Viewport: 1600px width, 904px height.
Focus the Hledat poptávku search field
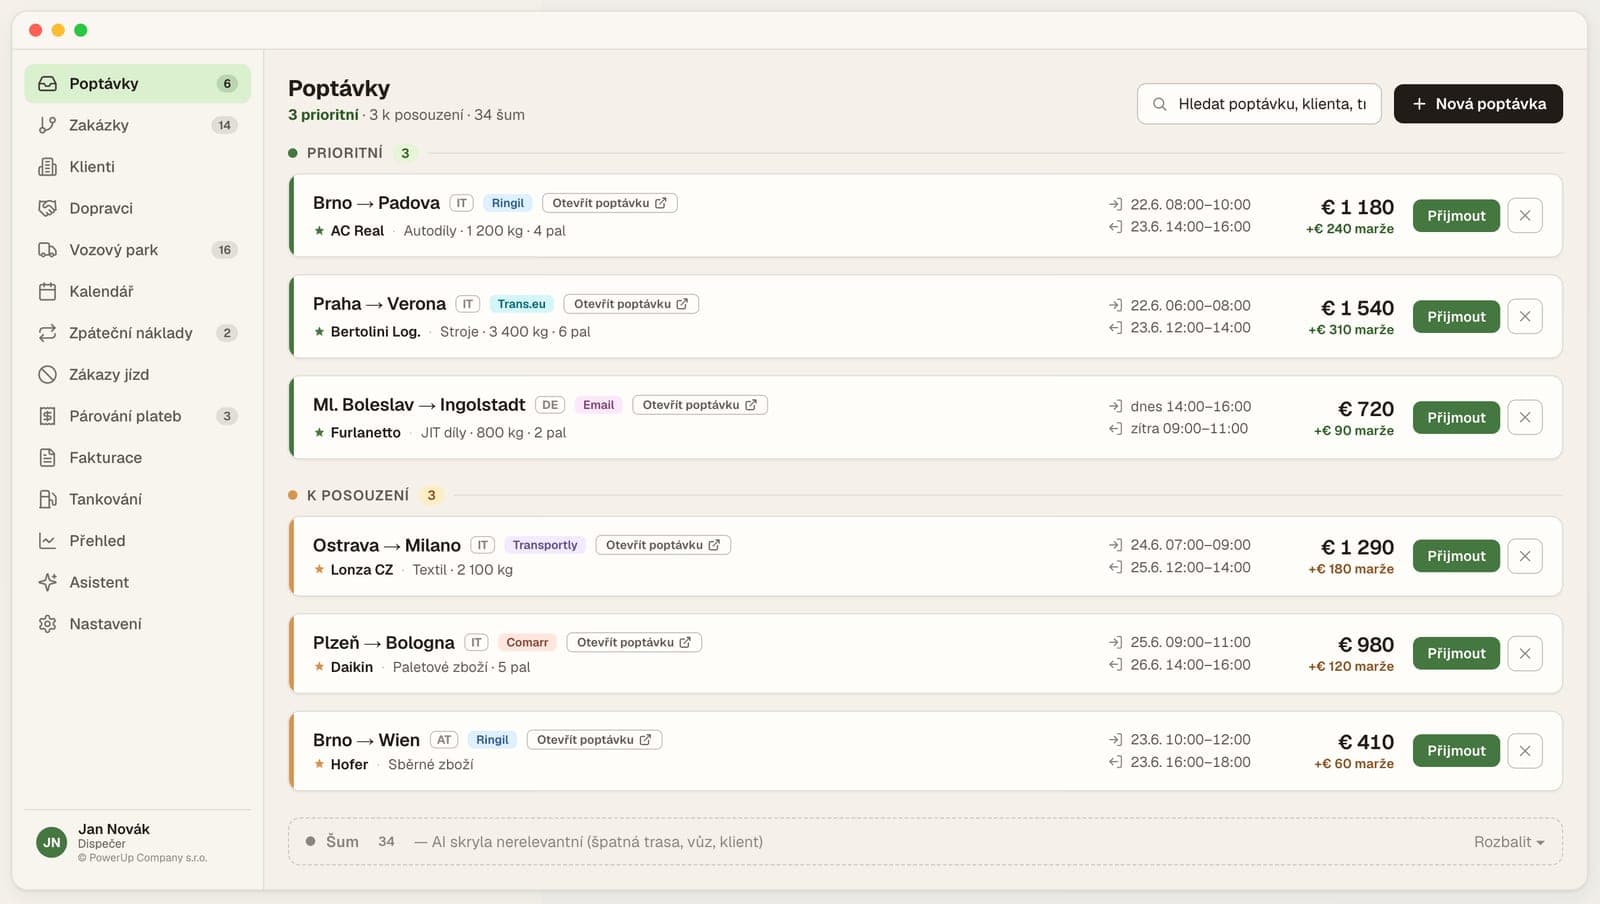coord(1259,104)
